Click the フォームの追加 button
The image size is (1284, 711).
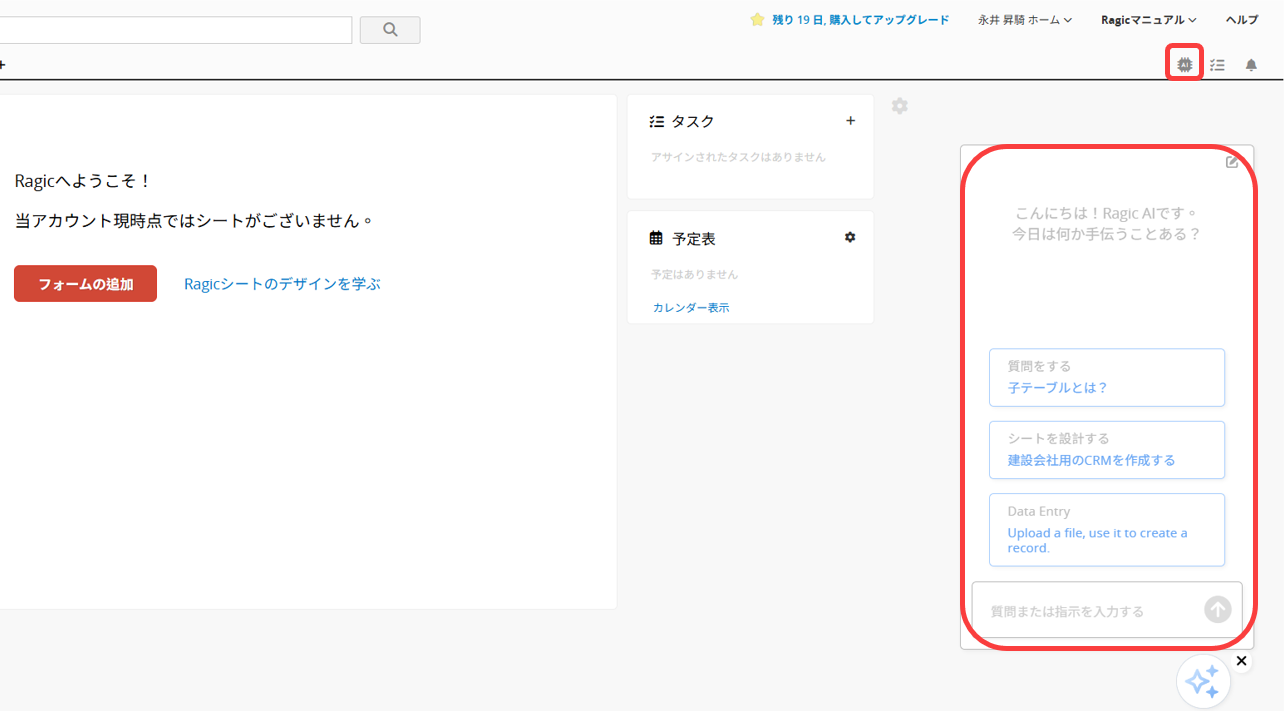point(86,284)
